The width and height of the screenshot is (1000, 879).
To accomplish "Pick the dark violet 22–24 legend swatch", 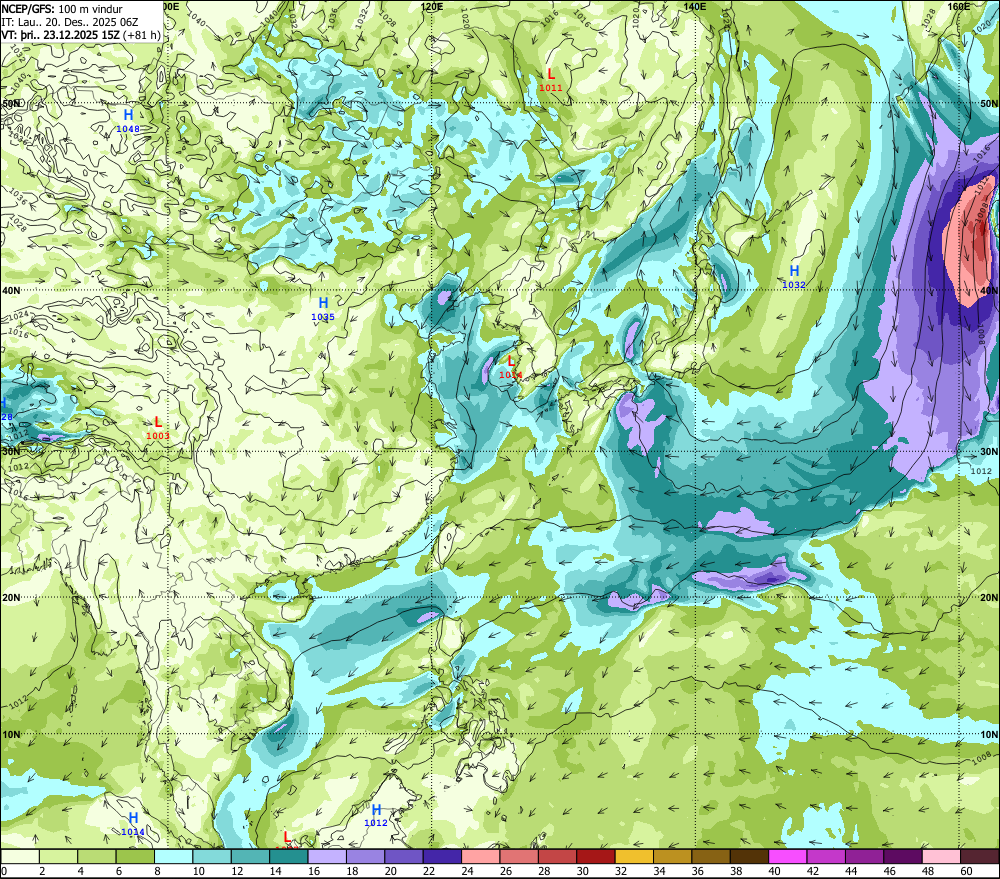I will (x=443, y=857).
